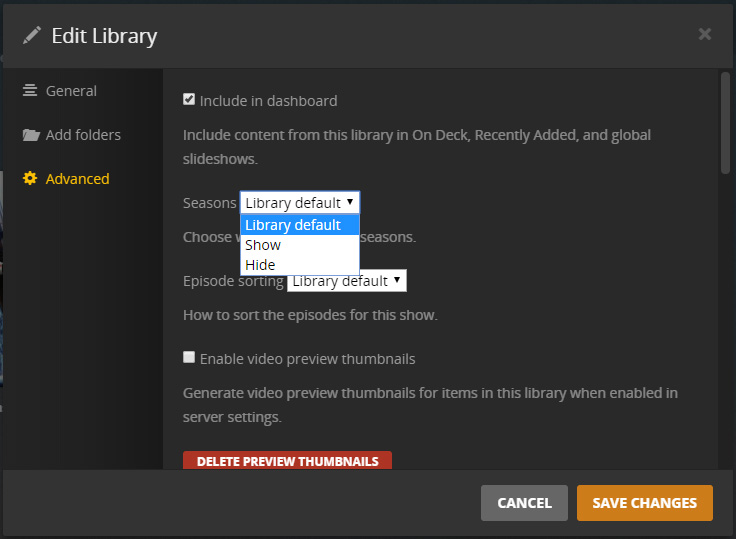Close the Edit Library dialog with X
The height and width of the screenshot is (539, 736).
coord(705,34)
